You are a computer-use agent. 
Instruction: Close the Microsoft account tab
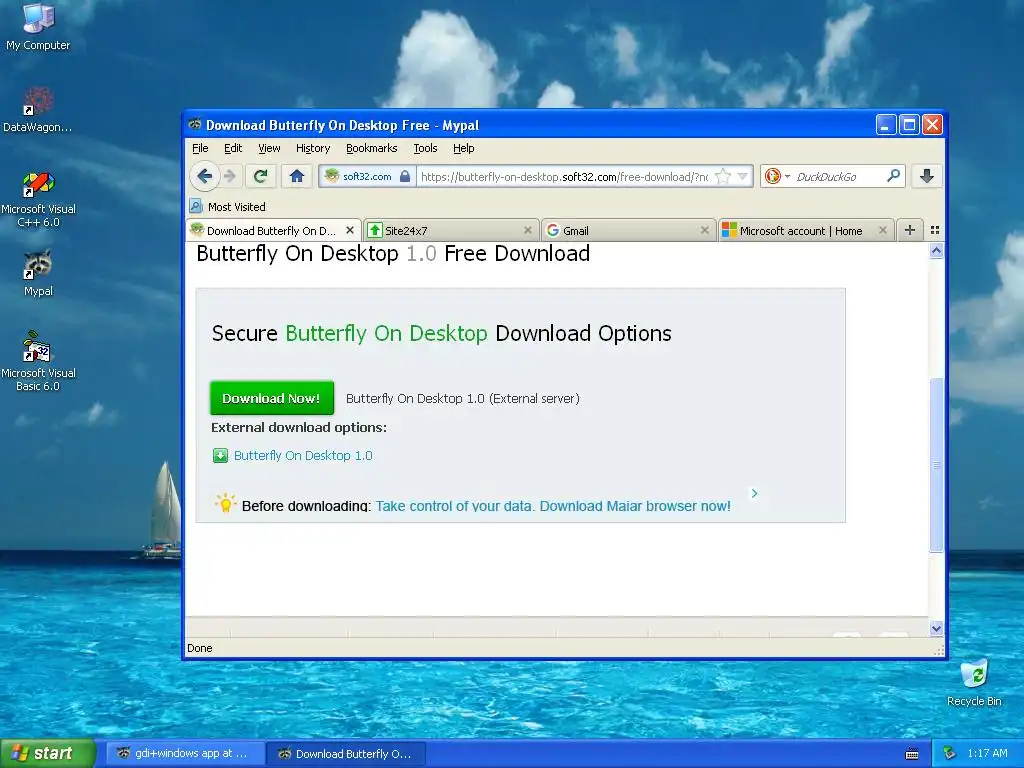883,231
